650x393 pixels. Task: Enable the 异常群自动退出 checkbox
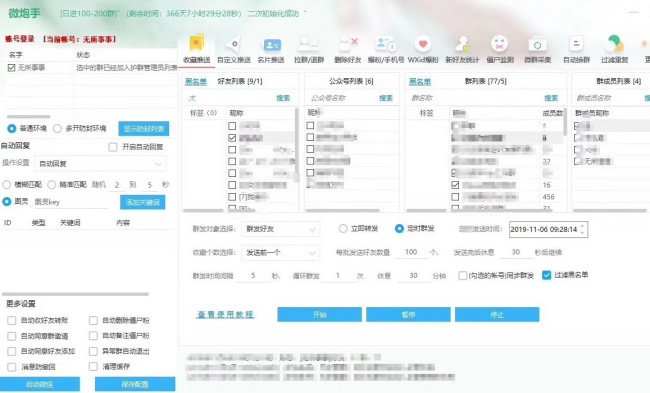click(93, 351)
